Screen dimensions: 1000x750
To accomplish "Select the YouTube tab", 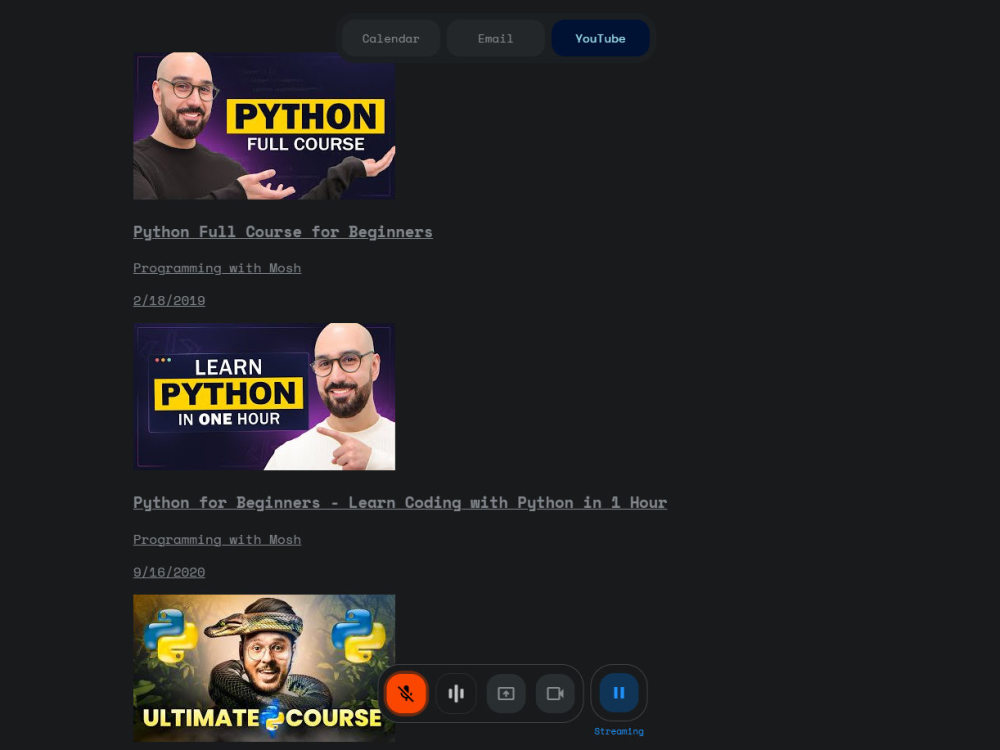I will pos(600,38).
